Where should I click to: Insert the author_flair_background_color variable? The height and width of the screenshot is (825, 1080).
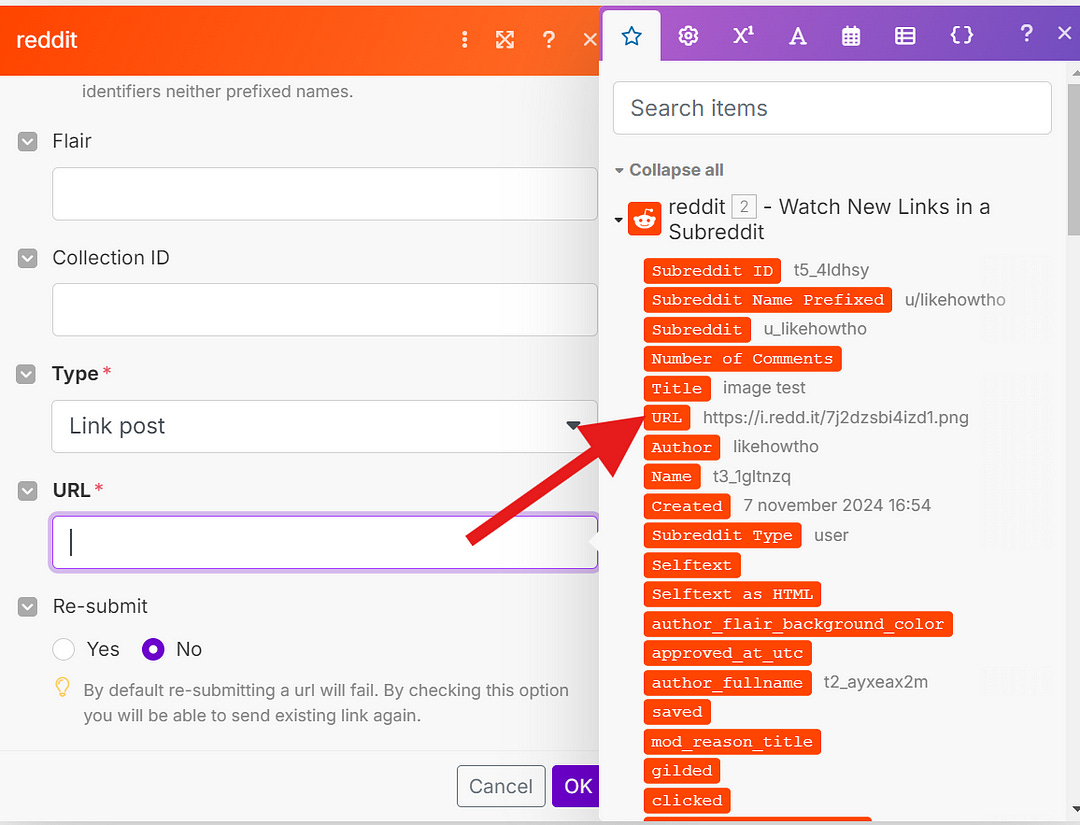(x=798, y=624)
